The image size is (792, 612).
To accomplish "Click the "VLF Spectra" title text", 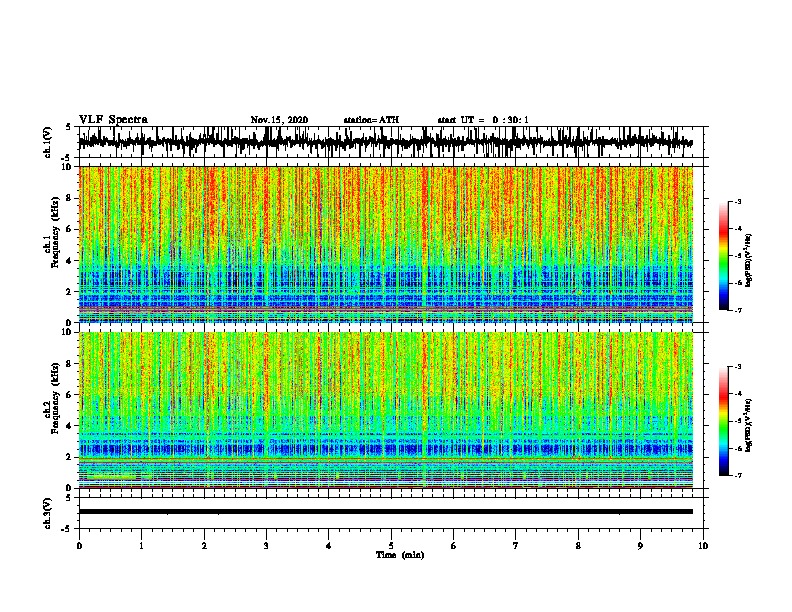I will 113,119.
